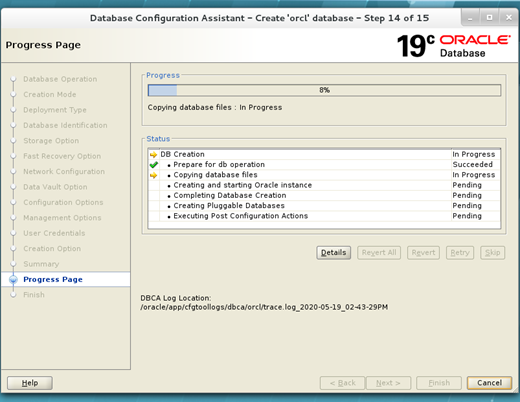Select the DB Creation status row
Screen dimensions: 520x402
[x=324, y=154]
